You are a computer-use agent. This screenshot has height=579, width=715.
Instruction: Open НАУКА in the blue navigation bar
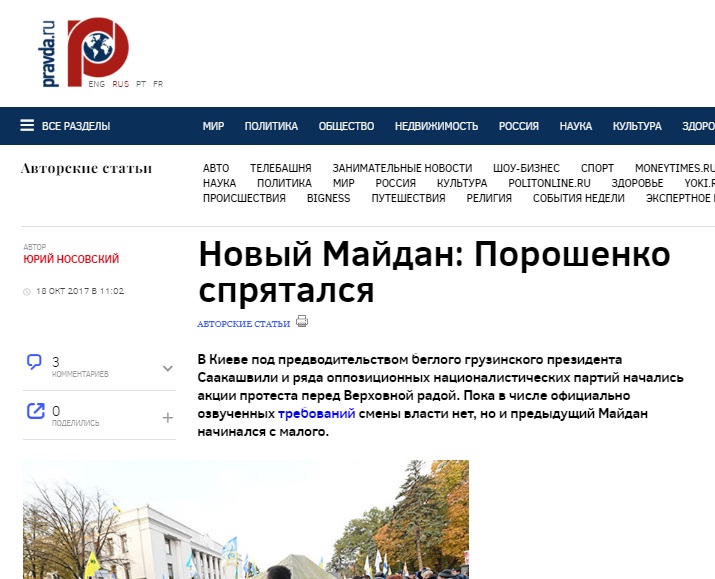click(576, 126)
